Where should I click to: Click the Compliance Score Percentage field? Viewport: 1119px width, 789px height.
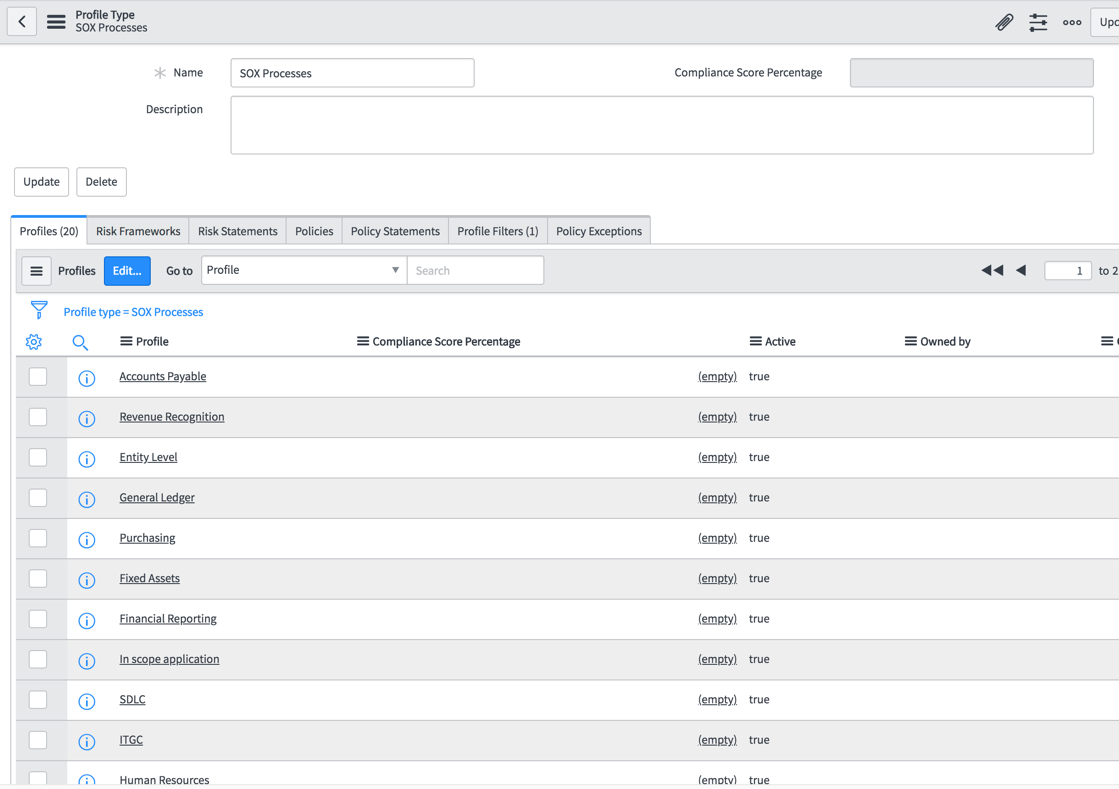(971, 73)
